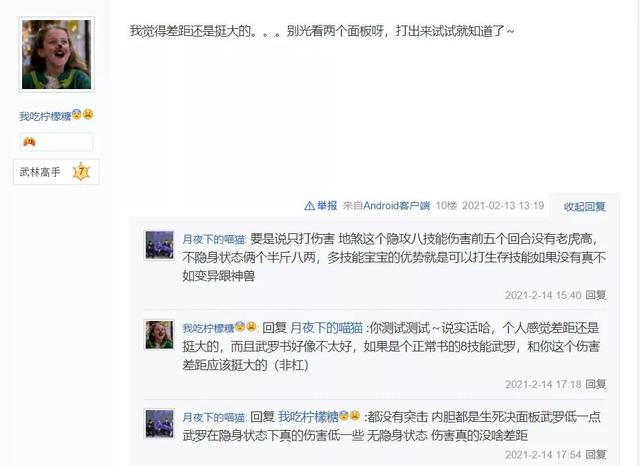This screenshot has width=640, height=466.
Task: Click the 举报 report link
Action: (327, 206)
